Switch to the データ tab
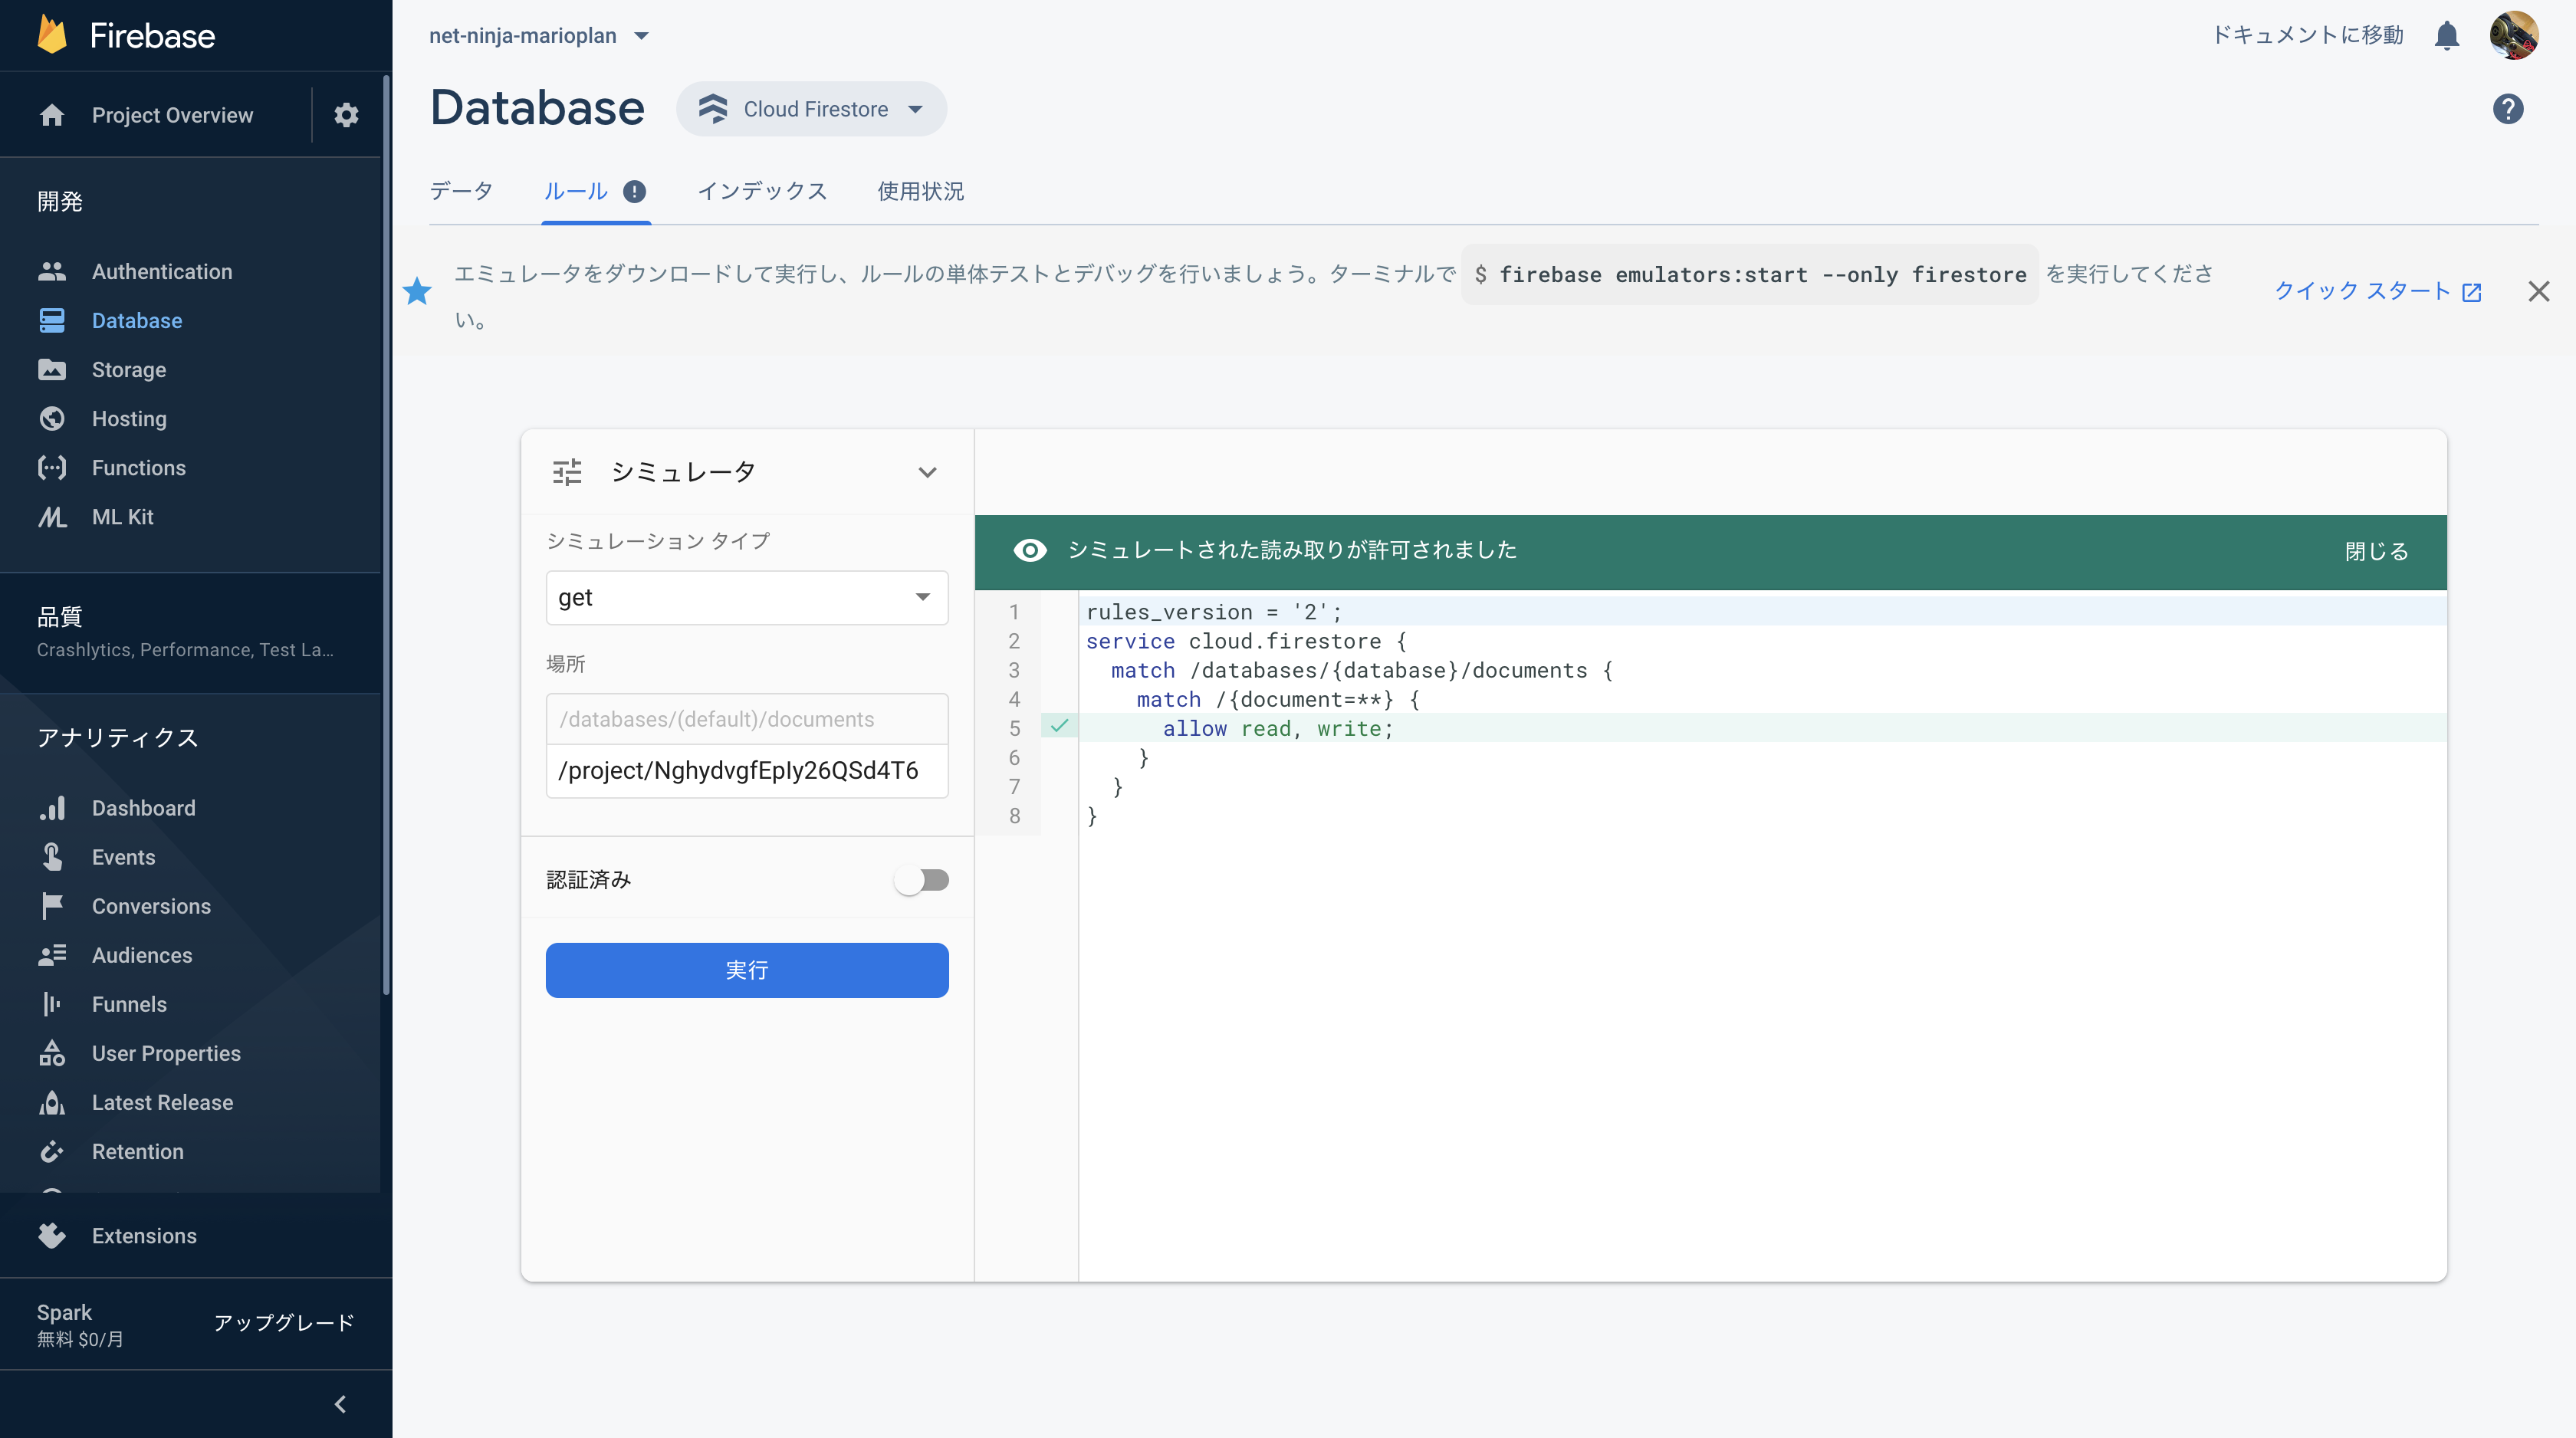 click(x=461, y=191)
